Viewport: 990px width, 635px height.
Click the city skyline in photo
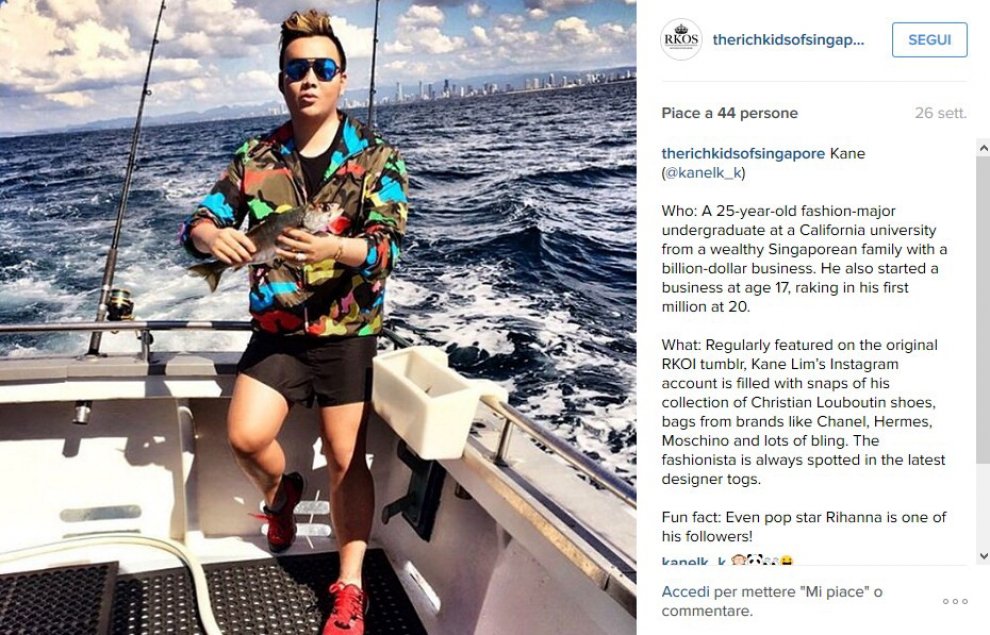tap(505, 88)
